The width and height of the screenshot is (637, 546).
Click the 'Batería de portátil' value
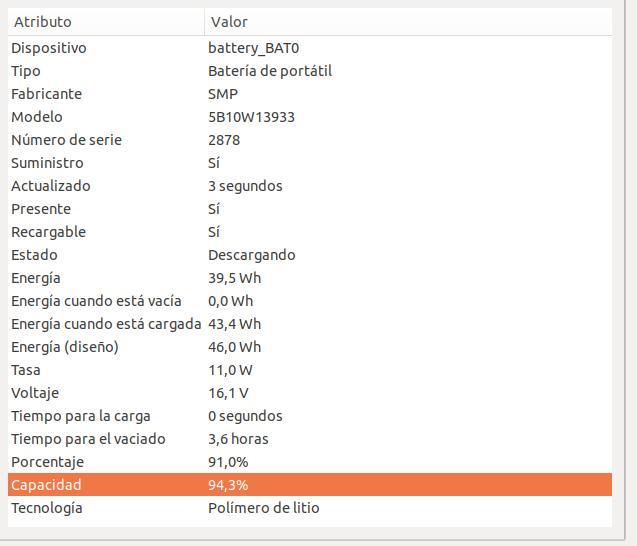coord(270,71)
